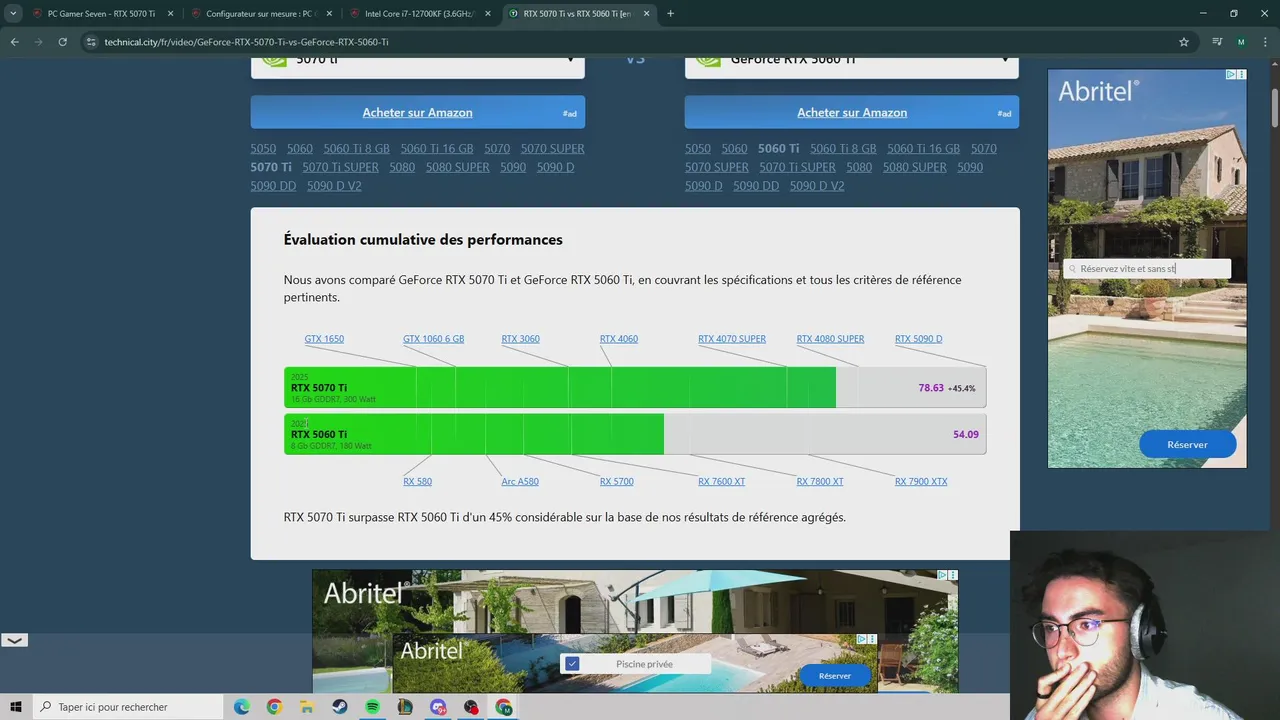The width and height of the screenshot is (1280, 720).
Task: Open the RX 7900 XTX link
Action: click(921, 481)
